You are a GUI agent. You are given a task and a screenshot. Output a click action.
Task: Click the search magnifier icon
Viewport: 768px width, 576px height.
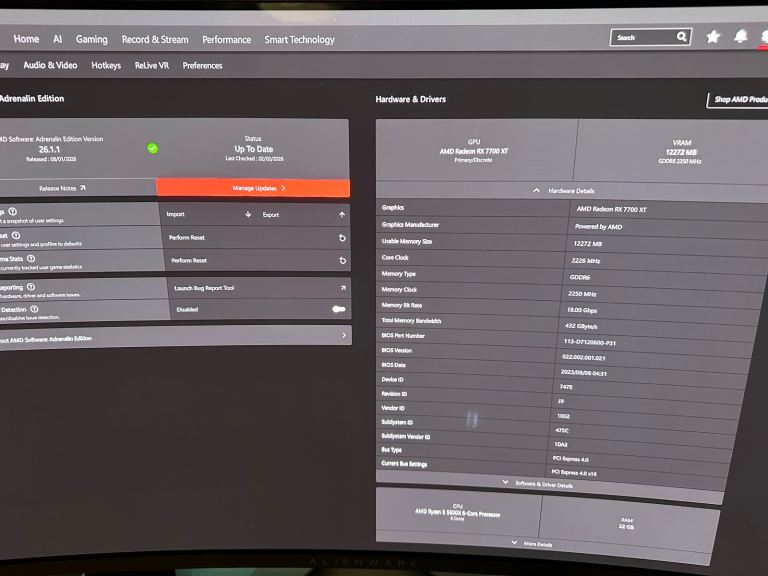click(x=681, y=37)
